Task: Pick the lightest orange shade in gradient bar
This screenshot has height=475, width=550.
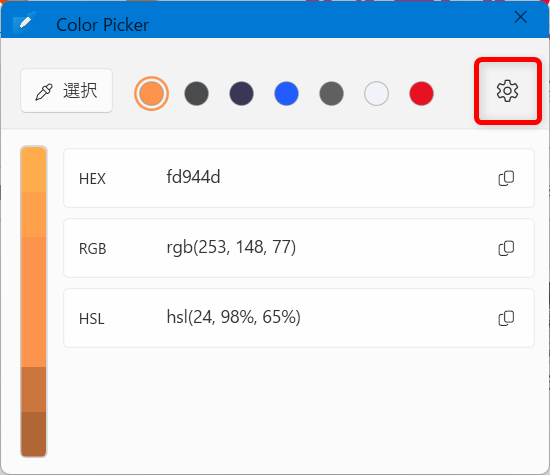Action: (x=34, y=169)
